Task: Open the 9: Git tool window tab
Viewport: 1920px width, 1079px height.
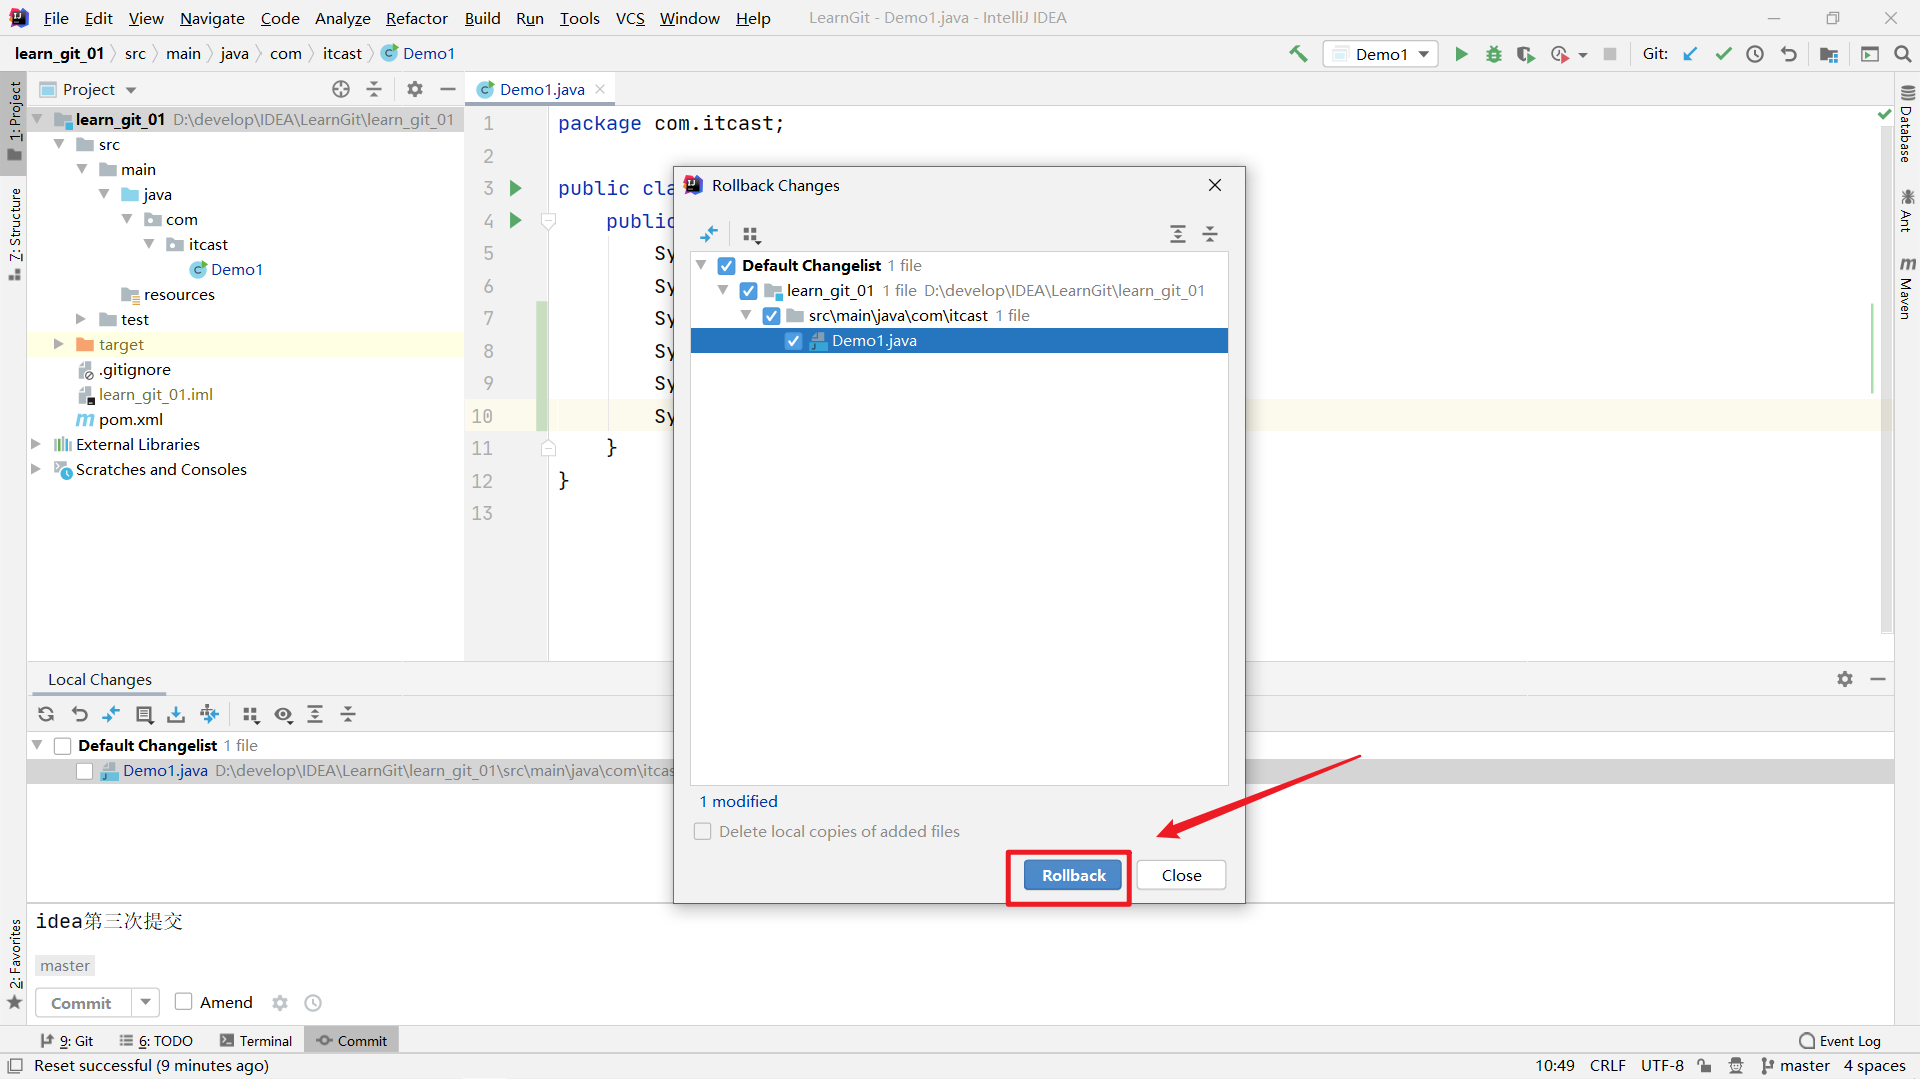Action: 67,1041
